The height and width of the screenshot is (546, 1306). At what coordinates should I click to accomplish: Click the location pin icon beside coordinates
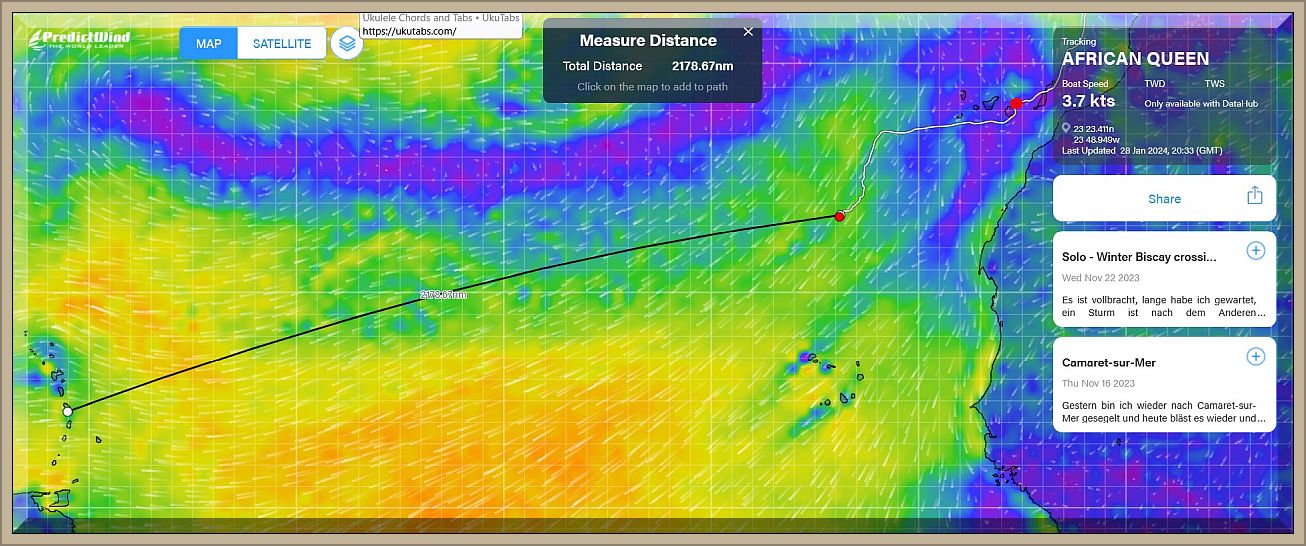pyautogui.click(x=1067, y=128)
